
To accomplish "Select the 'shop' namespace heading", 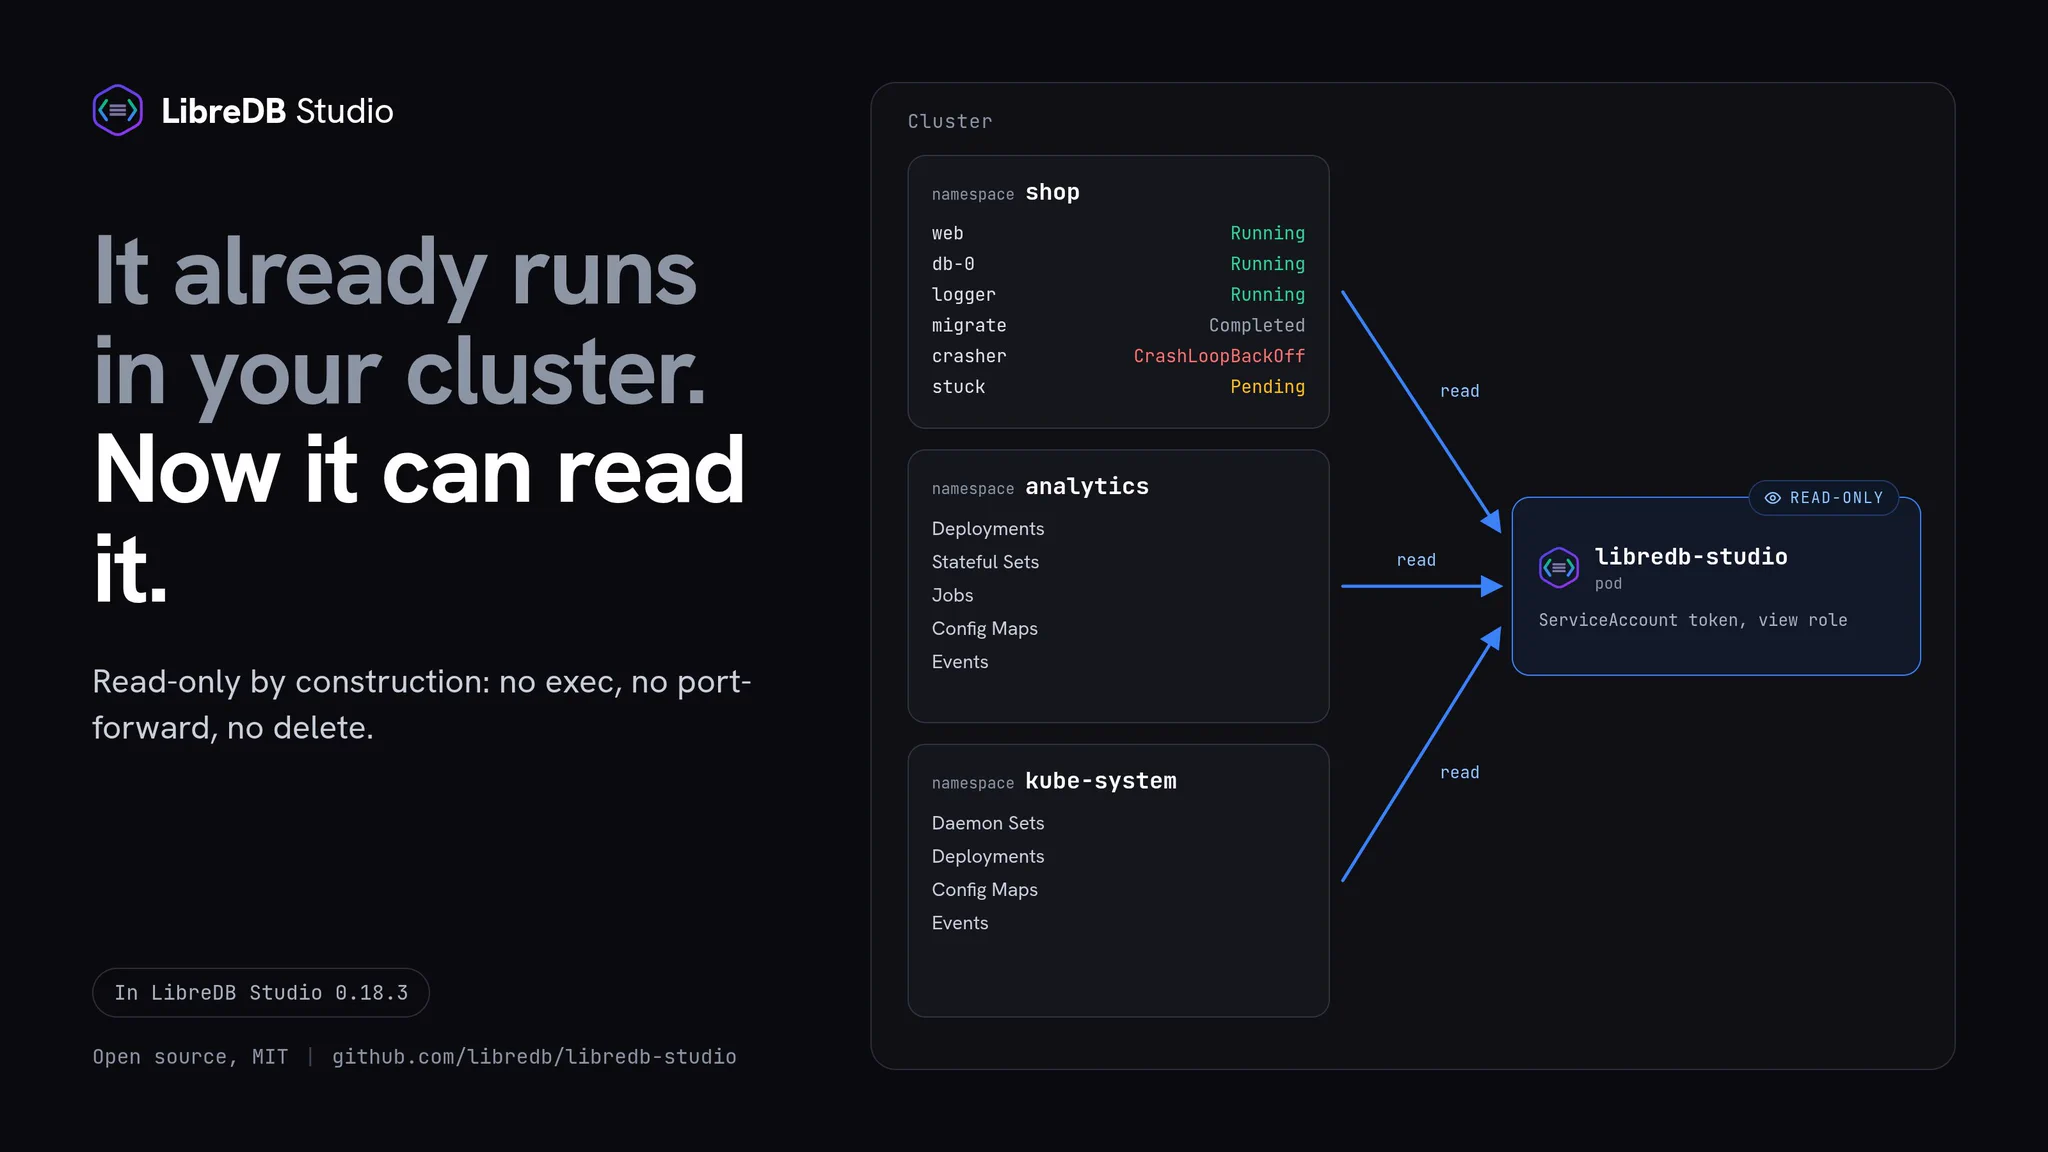I will pyautogui.click(x=1052, y=192).
